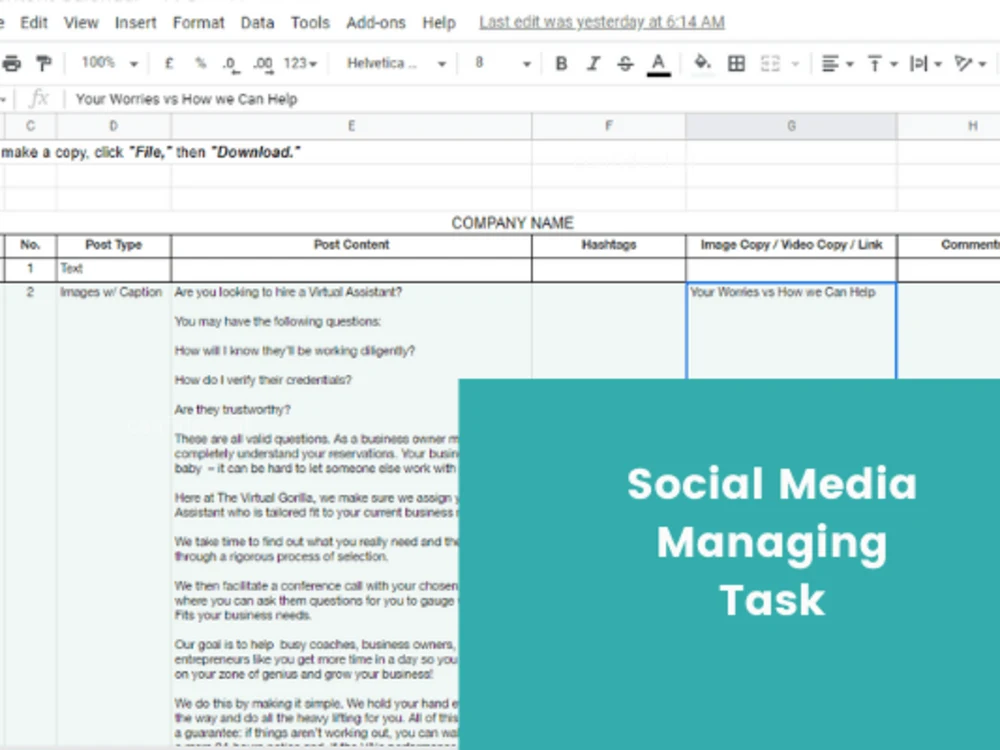Viewport: 1000px width, 750px height.
Task: Select Image Copy / Video Copy / Link header
Action: (x=791, y=245)
